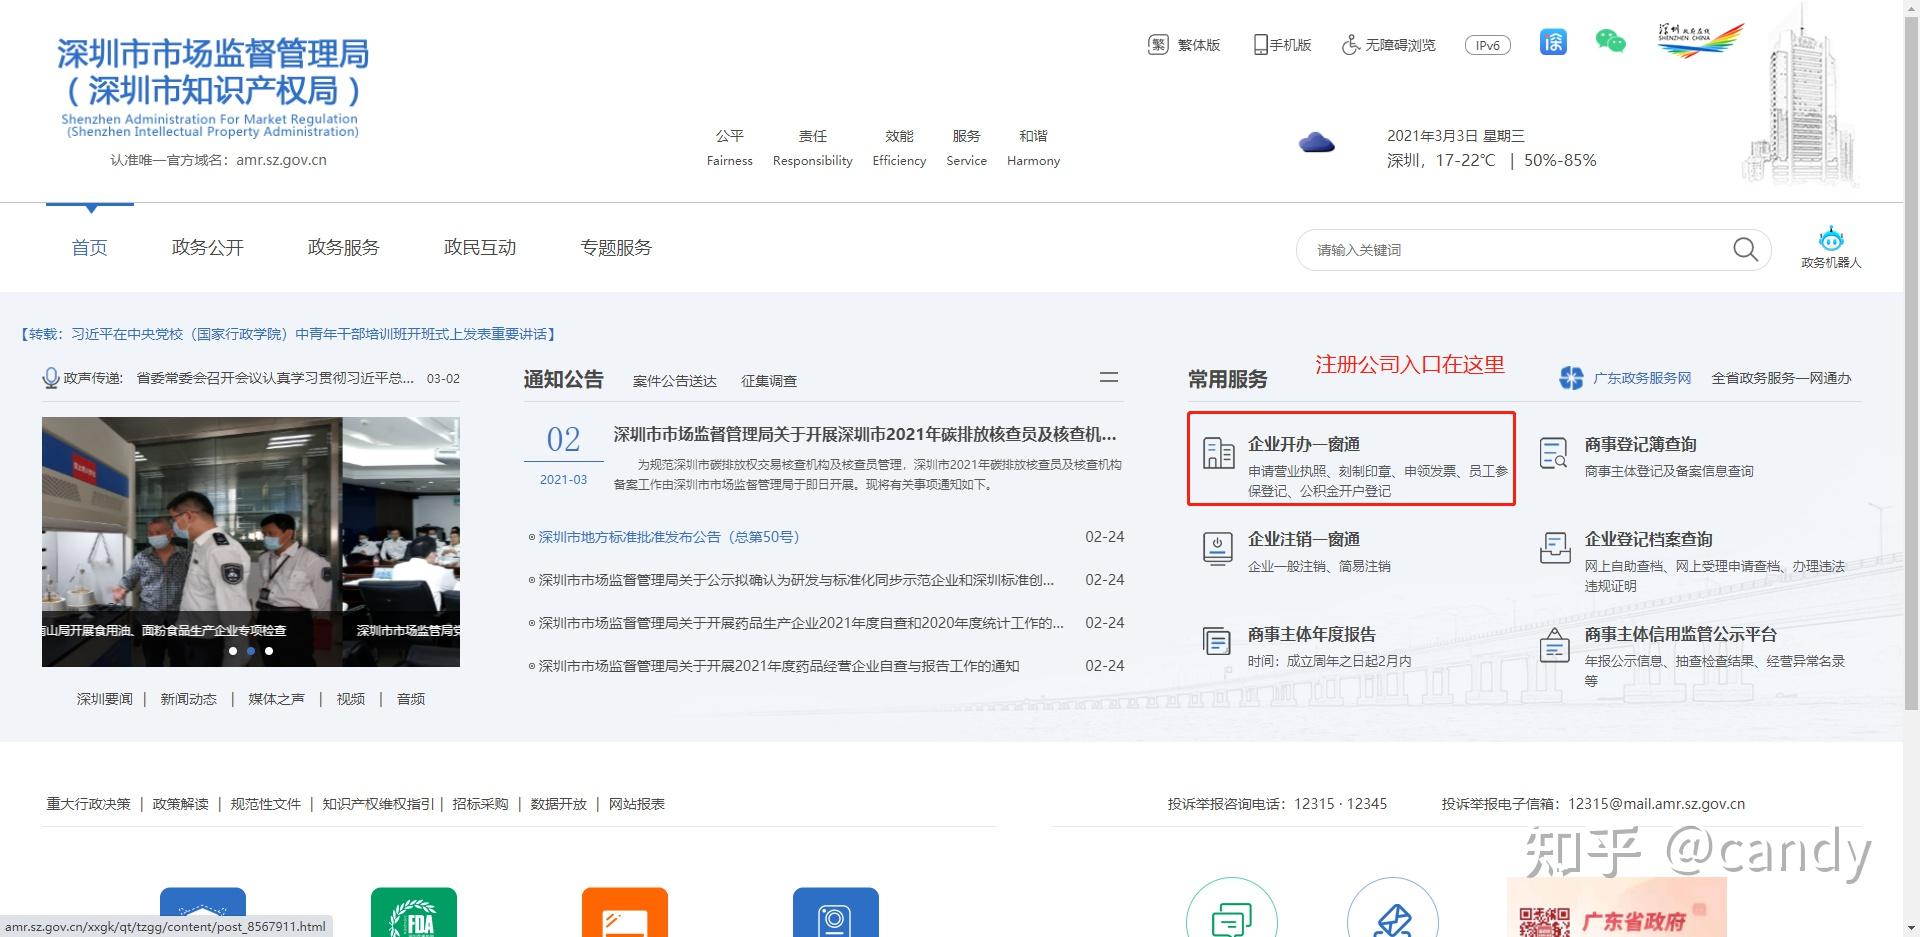Open the 政务机器人 robot icon
The width and height of the screenshot is (1920, 937).
(x=1831, y=238)
